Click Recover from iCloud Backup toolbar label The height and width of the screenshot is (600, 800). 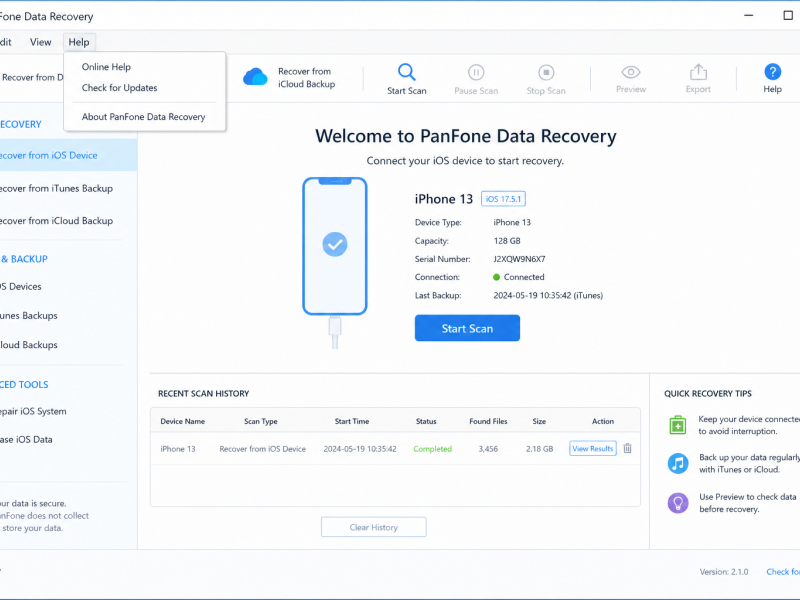tap(306, 78)
